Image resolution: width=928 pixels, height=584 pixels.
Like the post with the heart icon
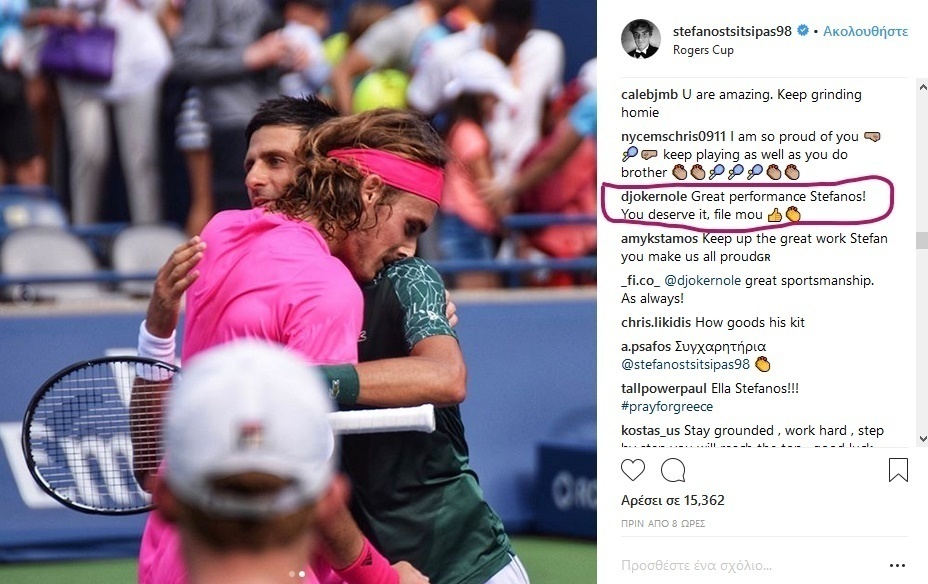pyautogui.click(x=633, y=470)
